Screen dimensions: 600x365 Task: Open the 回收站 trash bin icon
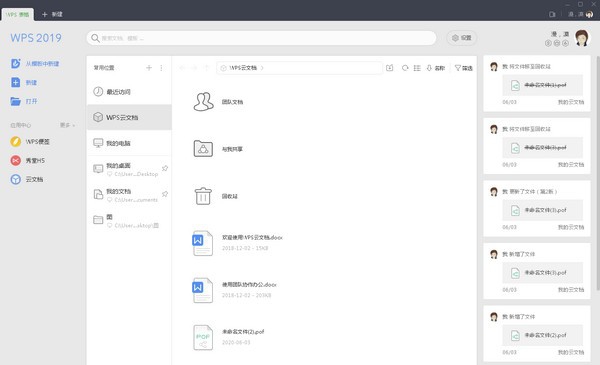coord(203,196)
